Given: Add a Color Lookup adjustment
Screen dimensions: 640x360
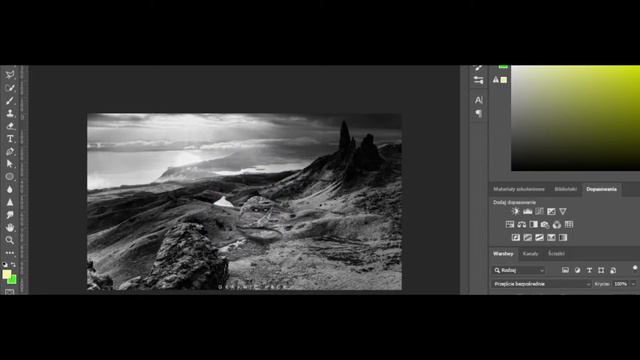Looking at the screenshot, I should pyautogui.click(x=569, y=224).
